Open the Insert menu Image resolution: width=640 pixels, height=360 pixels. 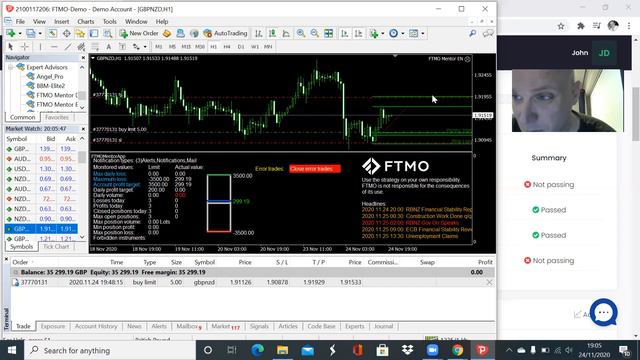62,22
